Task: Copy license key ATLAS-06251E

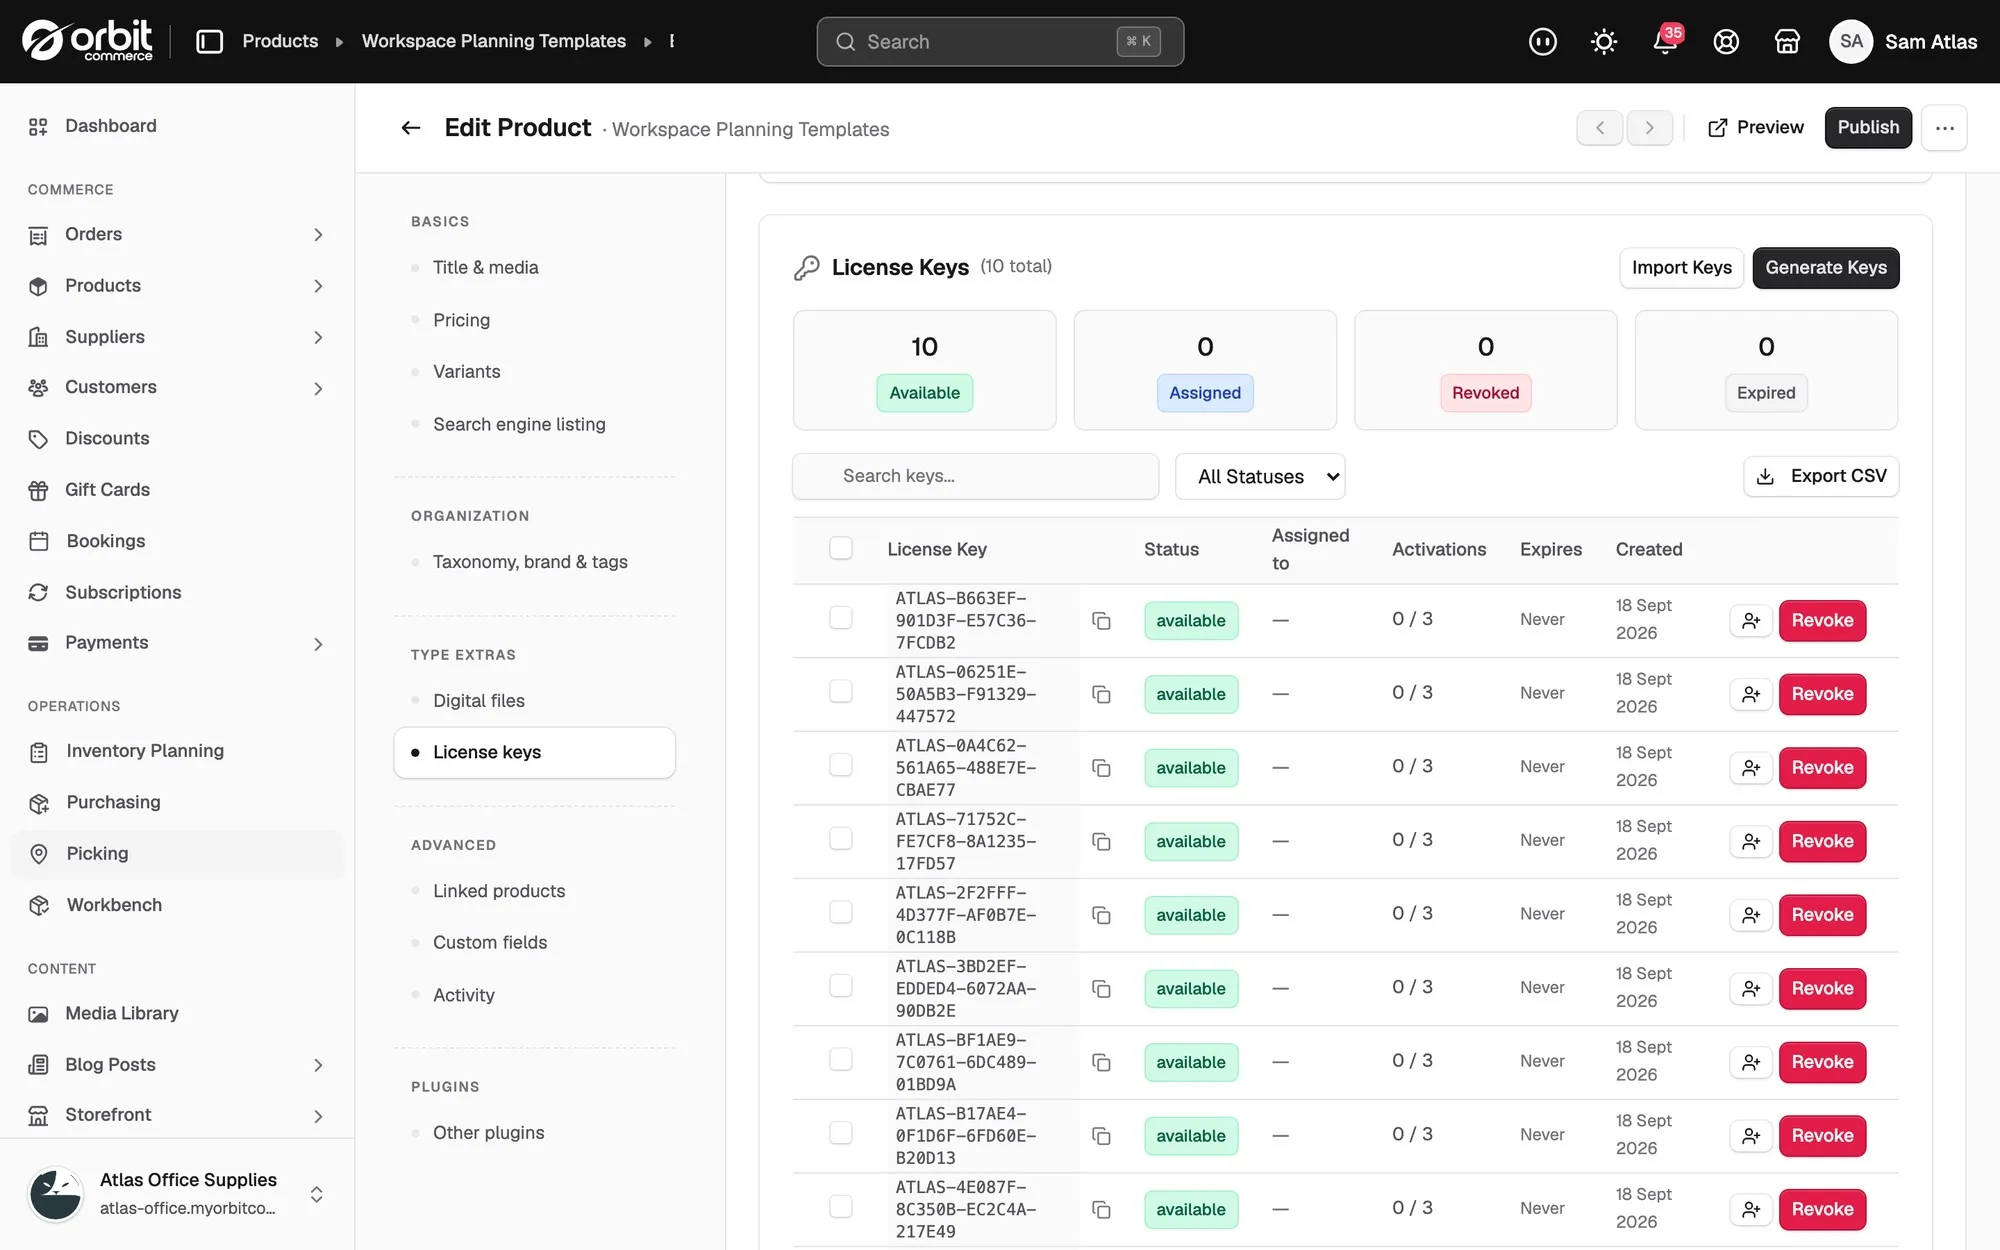Action: 1101,694
